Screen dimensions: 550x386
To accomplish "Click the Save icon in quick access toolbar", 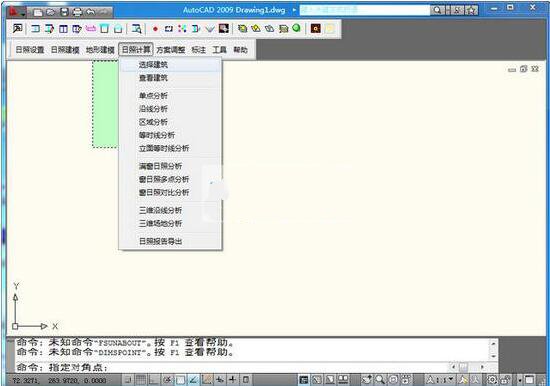I will pos(65,12).
